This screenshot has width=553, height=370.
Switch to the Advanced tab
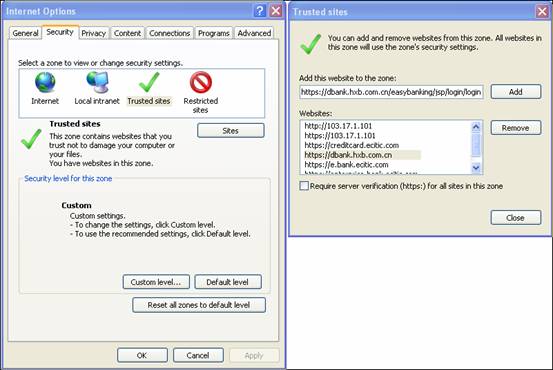254,33
